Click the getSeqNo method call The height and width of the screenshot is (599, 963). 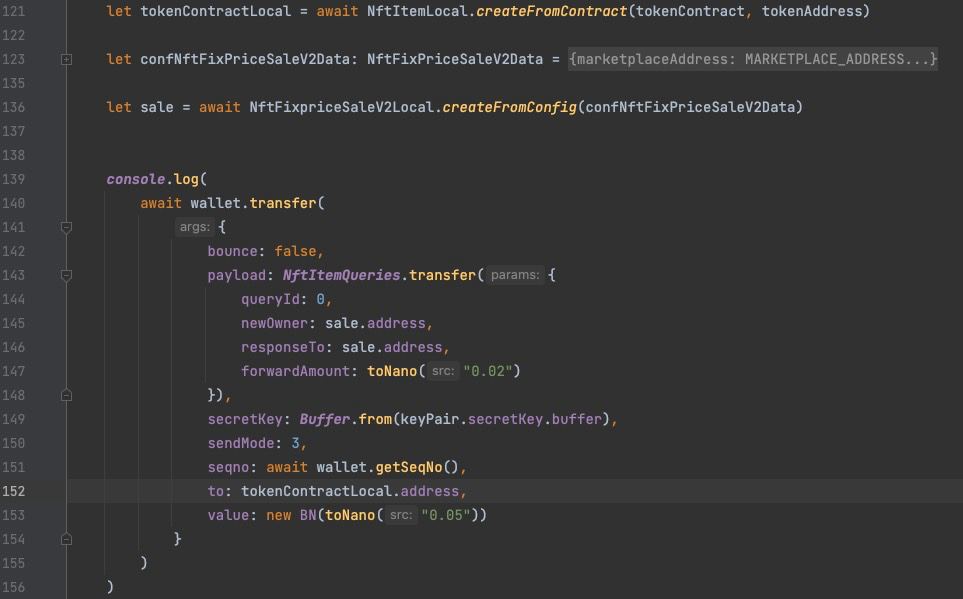coord(408,468)
